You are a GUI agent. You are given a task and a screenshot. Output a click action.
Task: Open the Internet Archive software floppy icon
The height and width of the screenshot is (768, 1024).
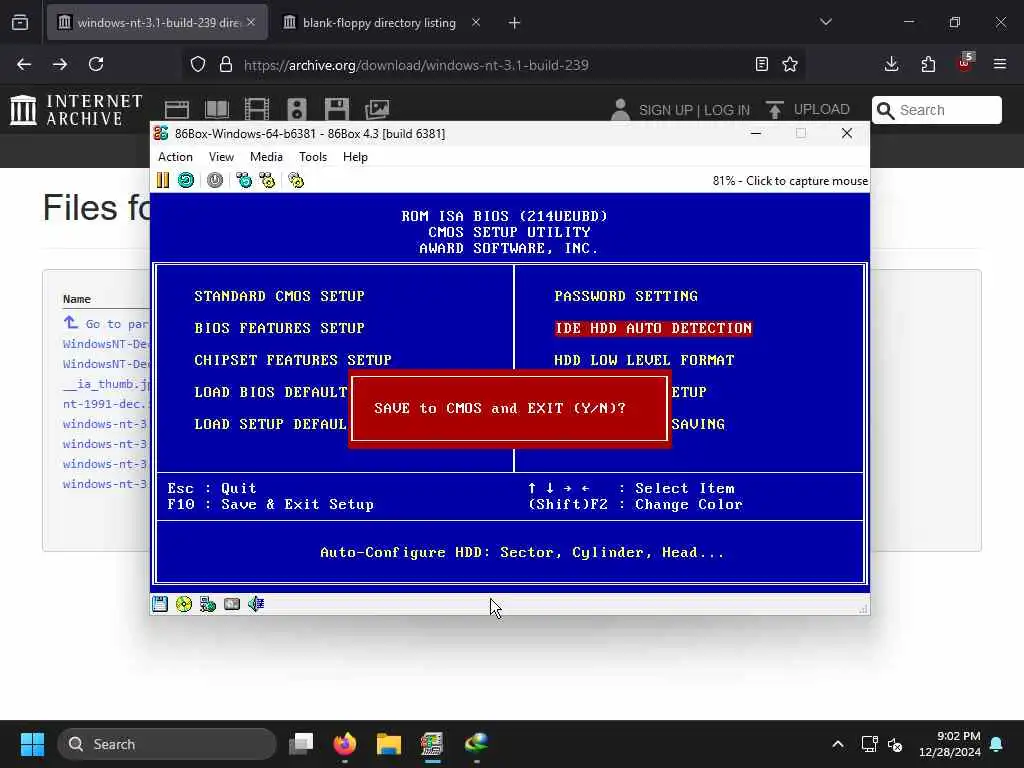pos(337,110)
